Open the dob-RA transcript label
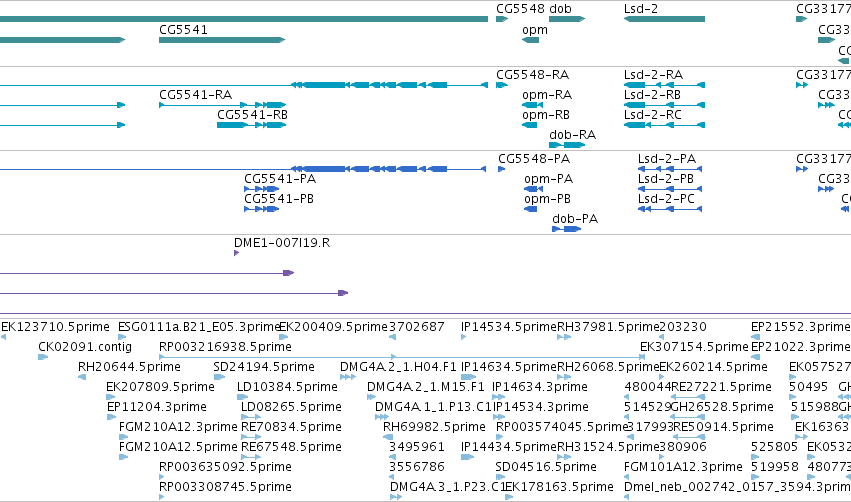This screenshot has height=502, width=851. [x=573, y=135]
